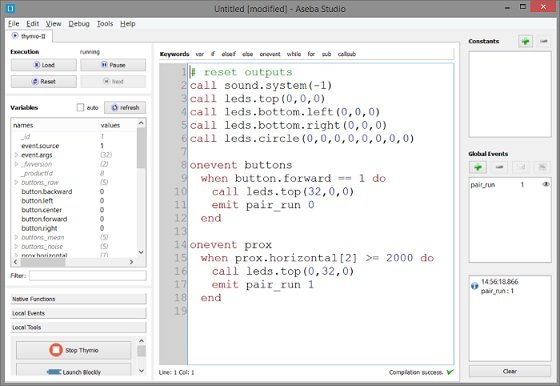This screenshot has width=560, height=386.
Task: Expand the Native Functions section
Action: pyautogui.click(x=78, y=299)
